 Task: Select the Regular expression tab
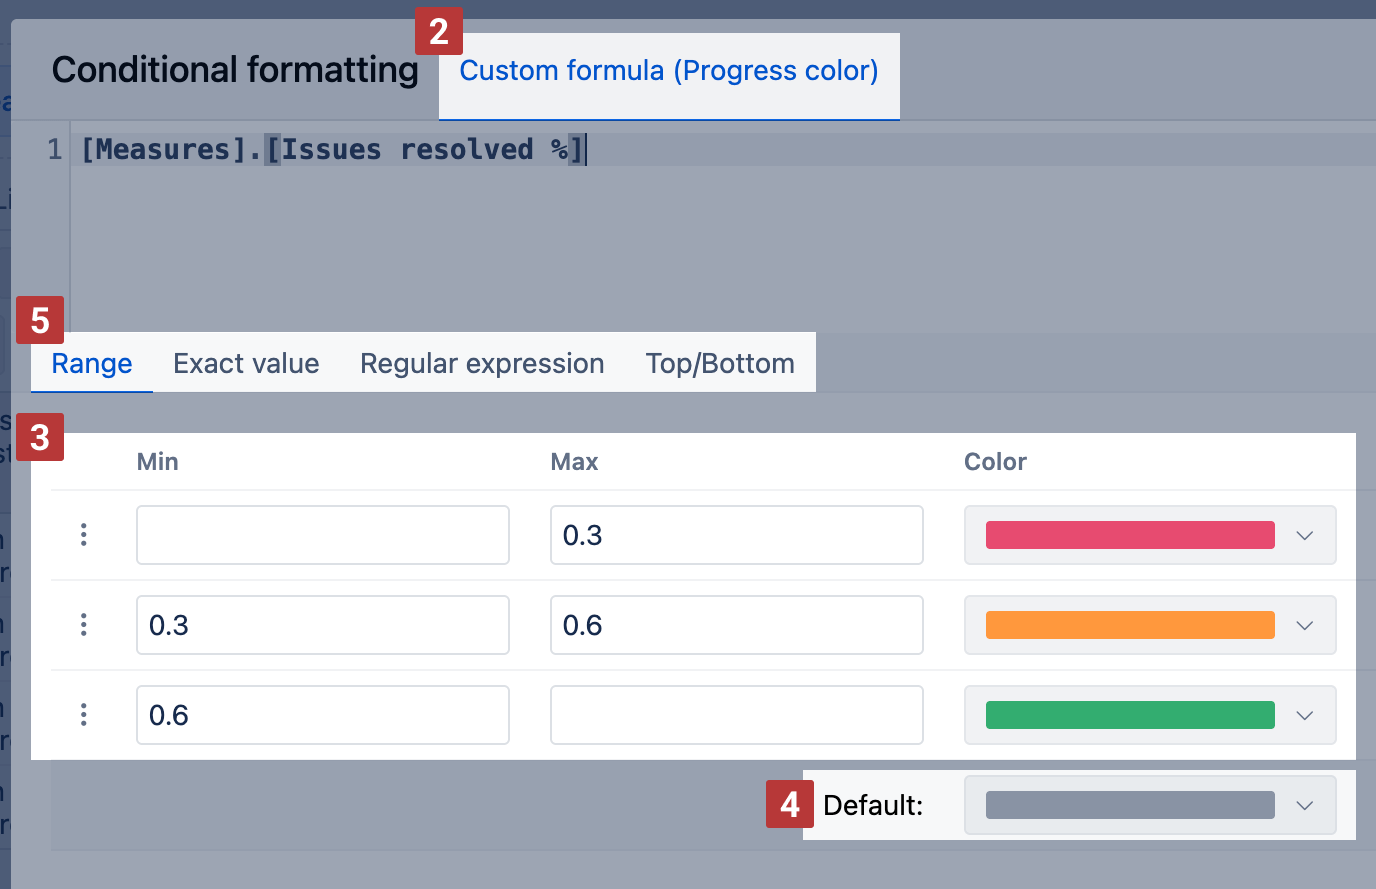[x=482, y=363]
